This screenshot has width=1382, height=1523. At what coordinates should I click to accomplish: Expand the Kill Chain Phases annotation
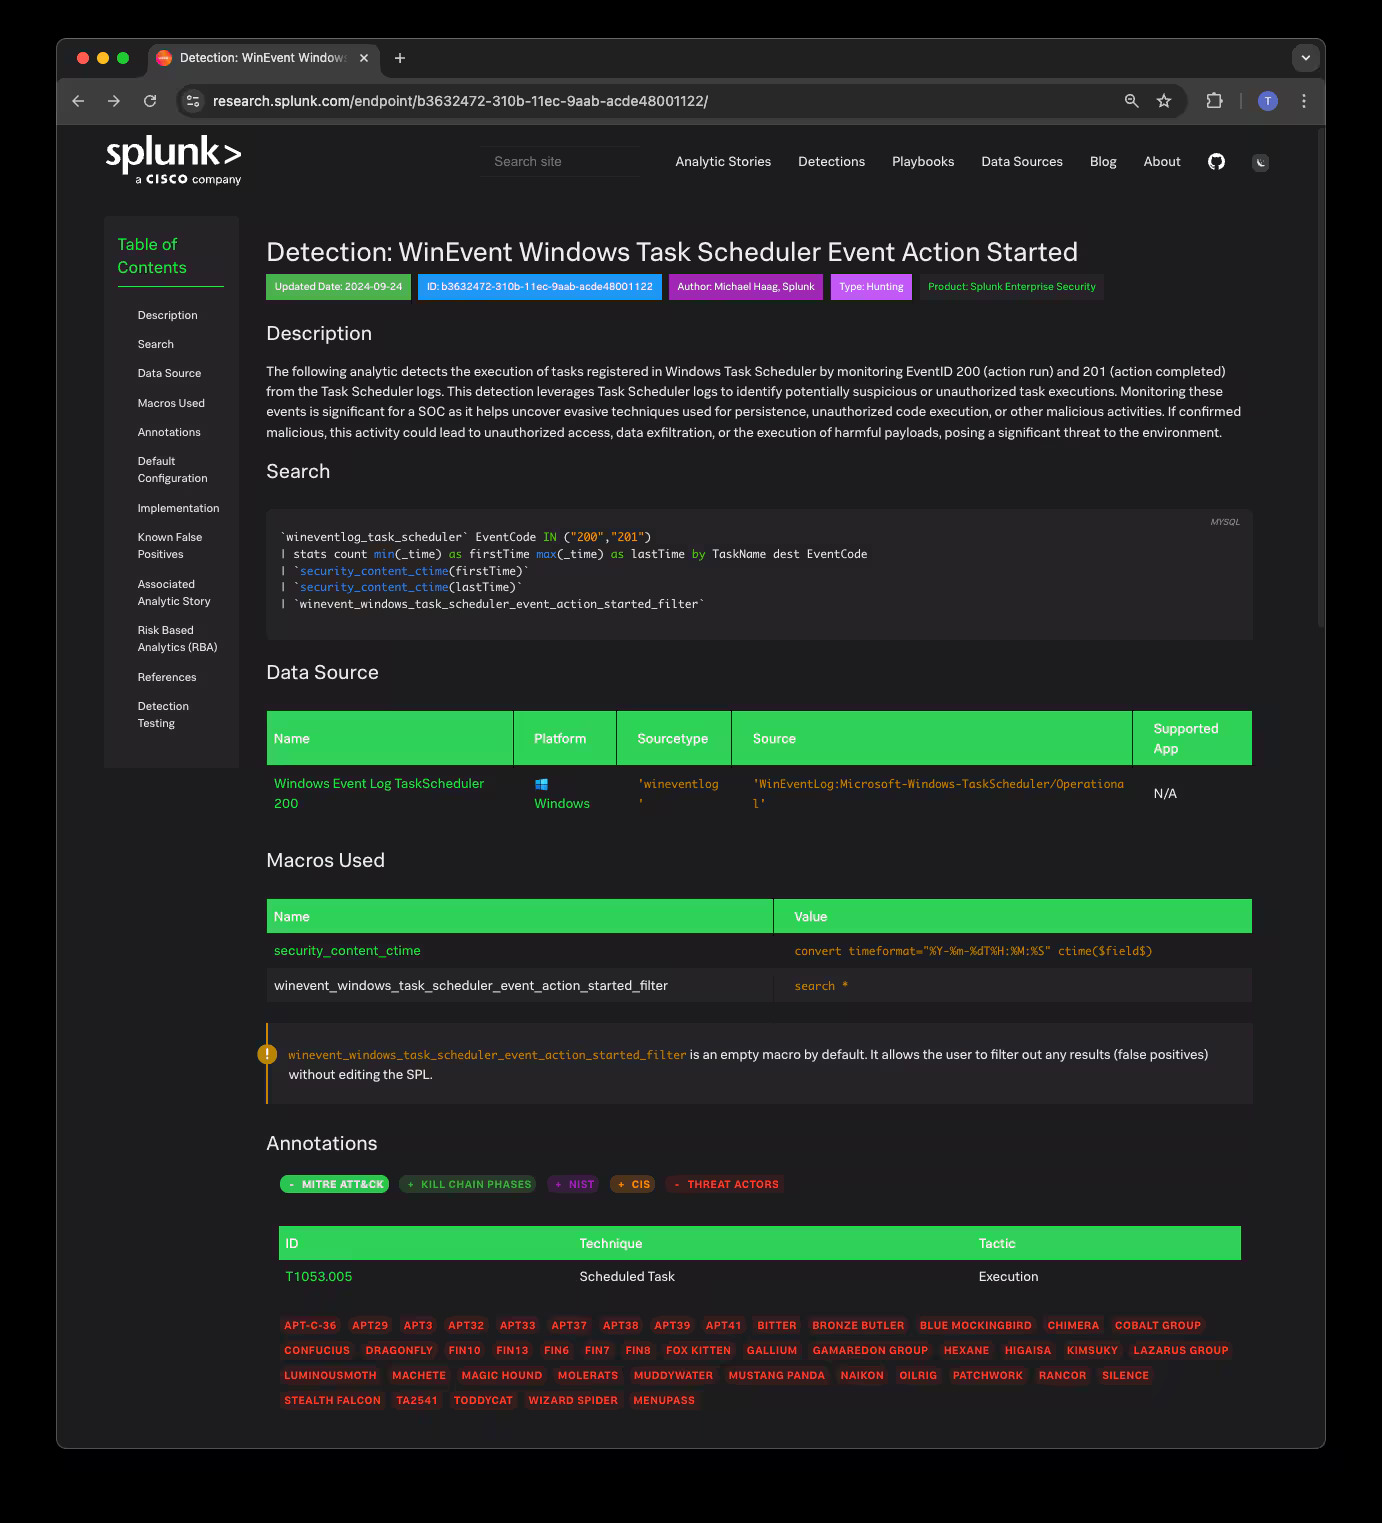467,1184
